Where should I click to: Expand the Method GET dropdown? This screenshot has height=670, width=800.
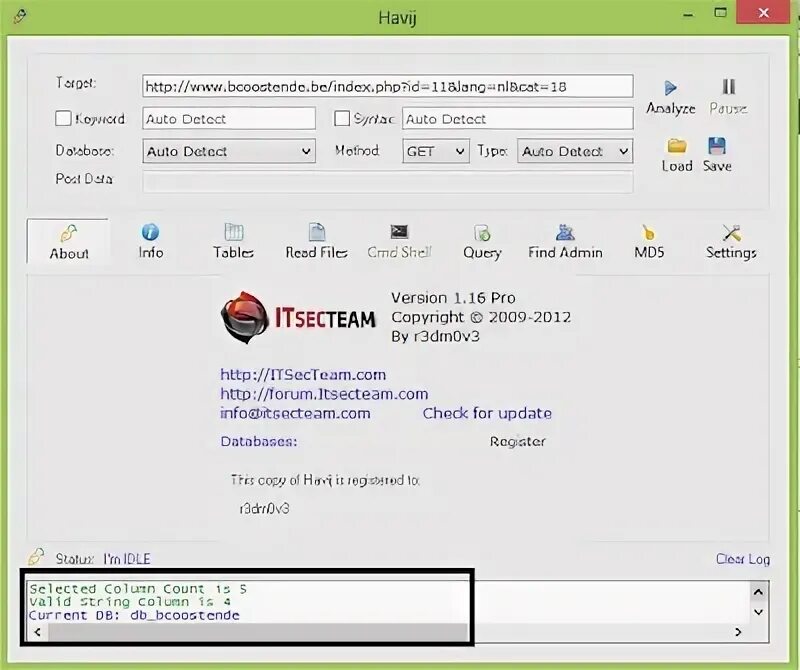[x=436, y=151]
